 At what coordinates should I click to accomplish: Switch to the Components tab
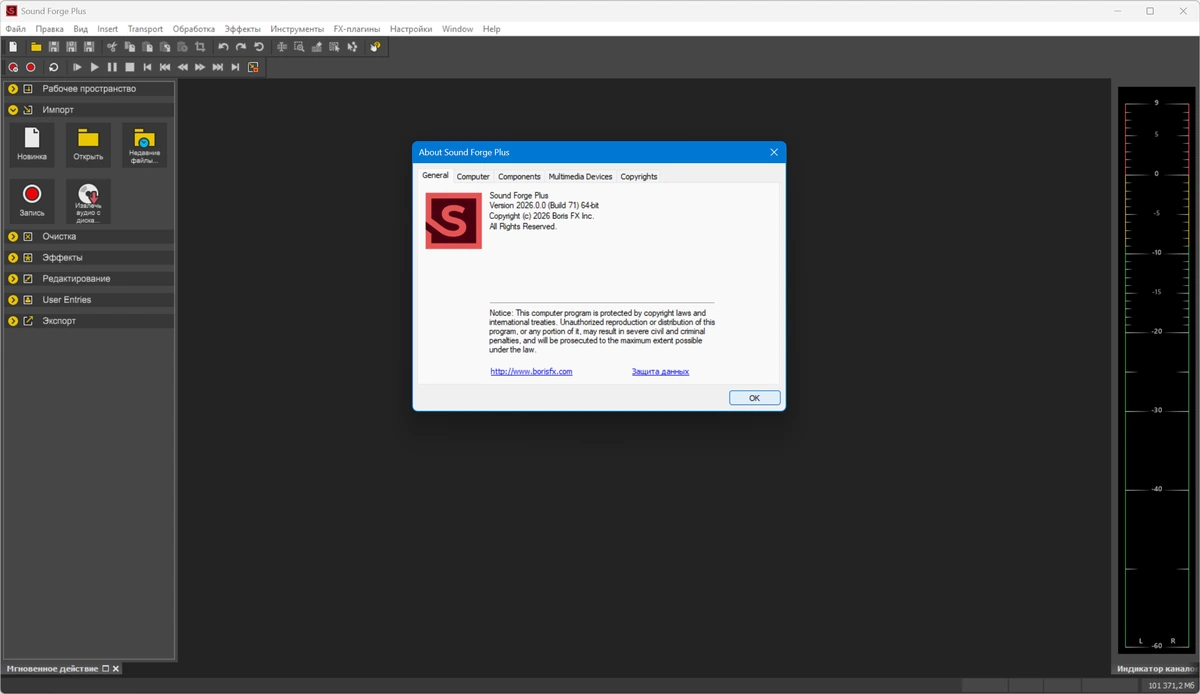(x=519, y=176)
